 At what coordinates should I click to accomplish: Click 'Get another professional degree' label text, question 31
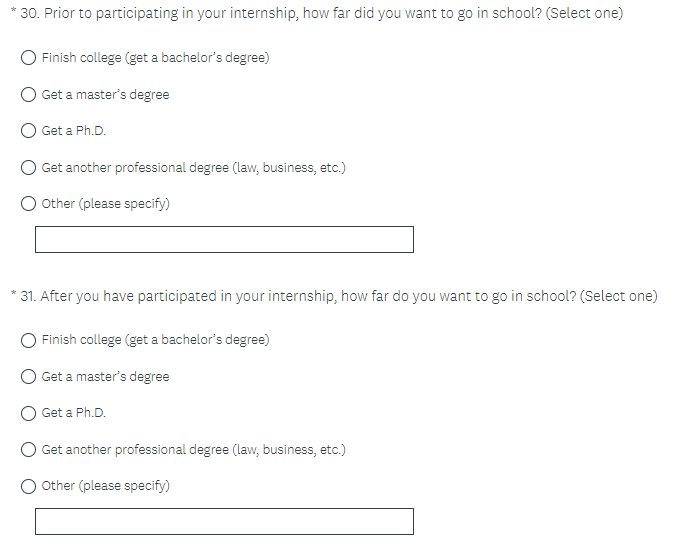pos(193,450)
